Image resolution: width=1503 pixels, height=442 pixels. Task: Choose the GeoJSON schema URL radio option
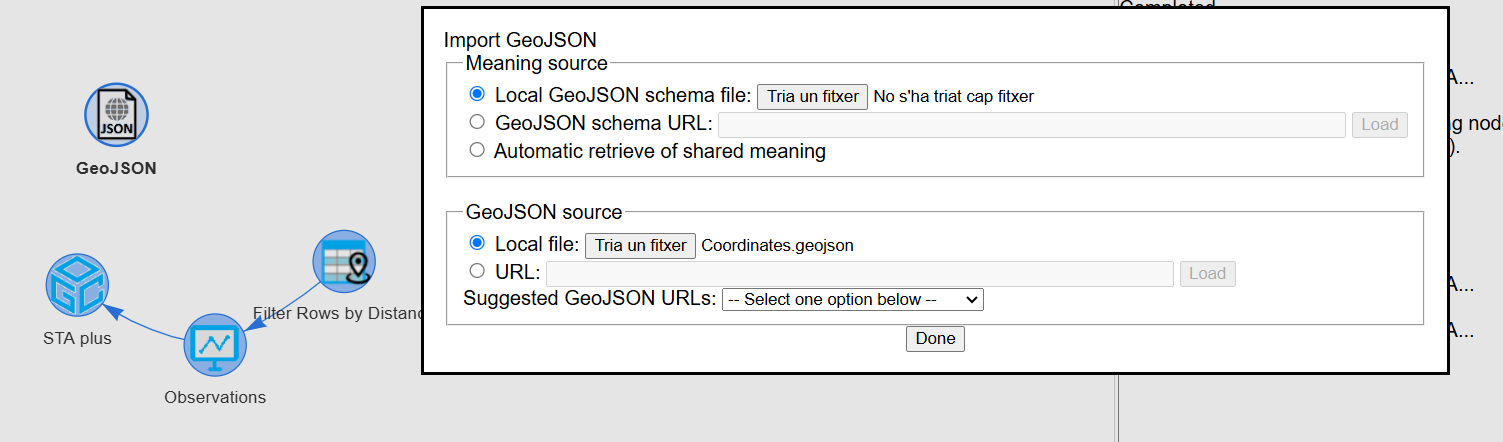coord(477,123)
